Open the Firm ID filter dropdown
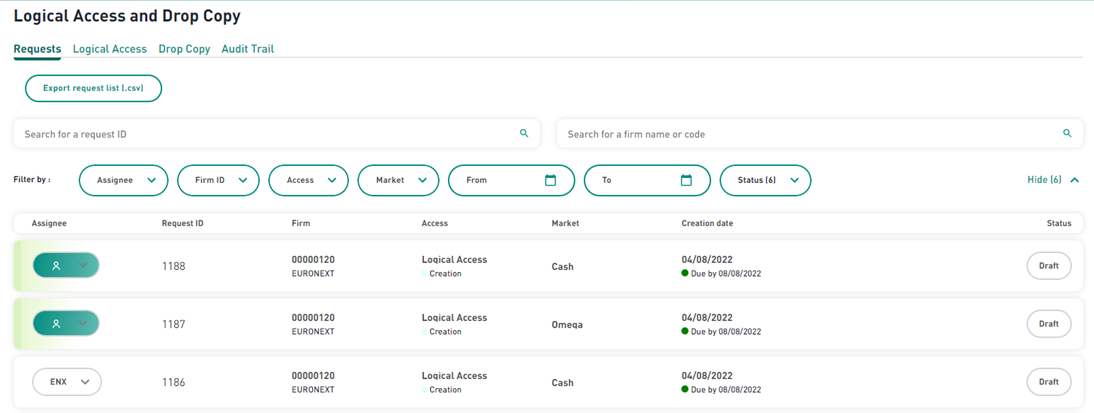This screenshot has width=1094, height=413. tap(218, 180)
